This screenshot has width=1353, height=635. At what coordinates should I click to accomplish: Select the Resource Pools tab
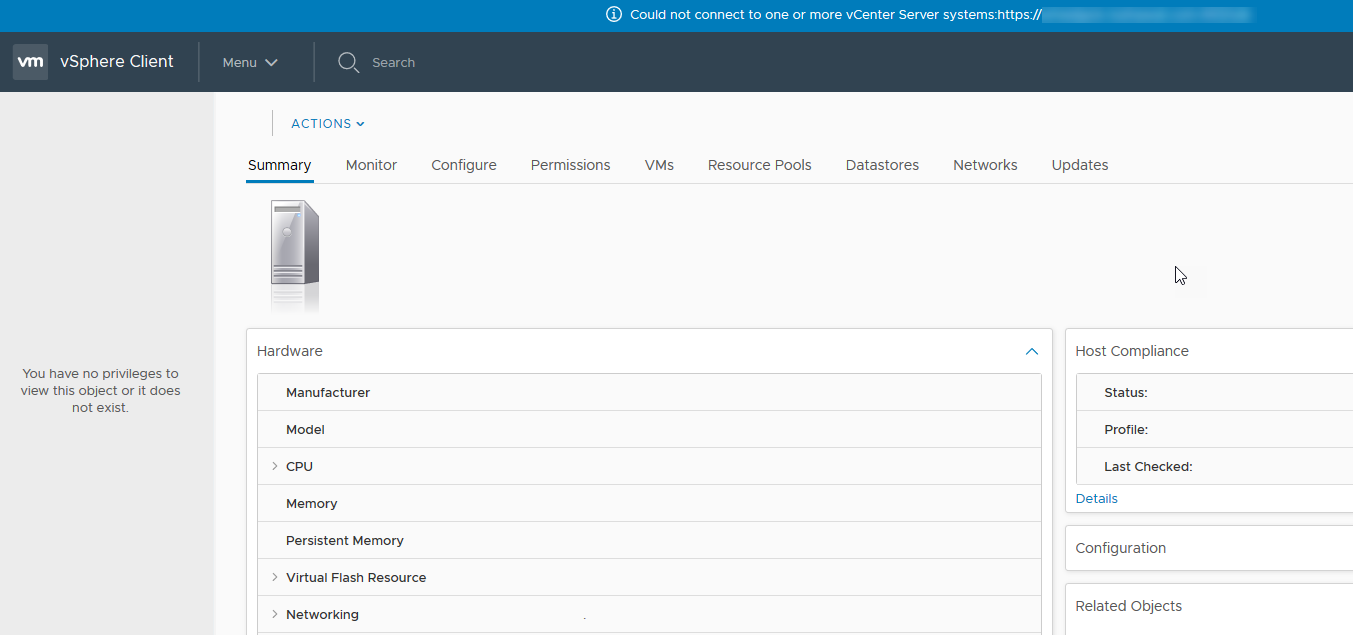(x=759, y=165)
